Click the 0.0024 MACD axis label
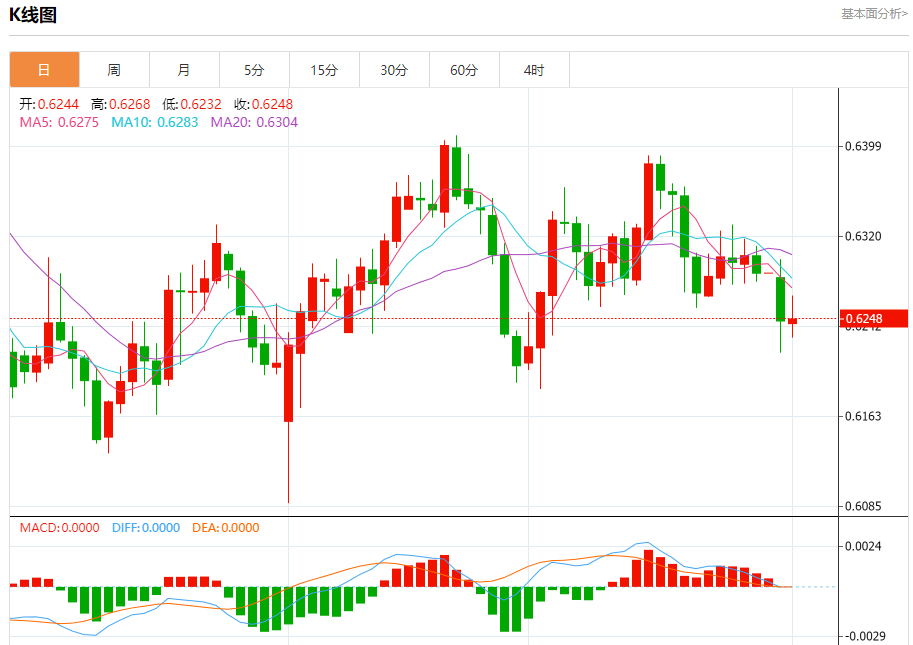Viewport: 913px width, 645px height. pos(863,546)
